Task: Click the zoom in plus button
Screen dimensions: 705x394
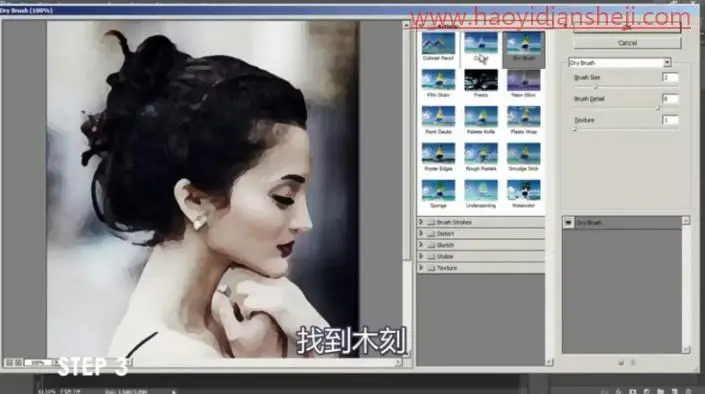Action: 18,363
